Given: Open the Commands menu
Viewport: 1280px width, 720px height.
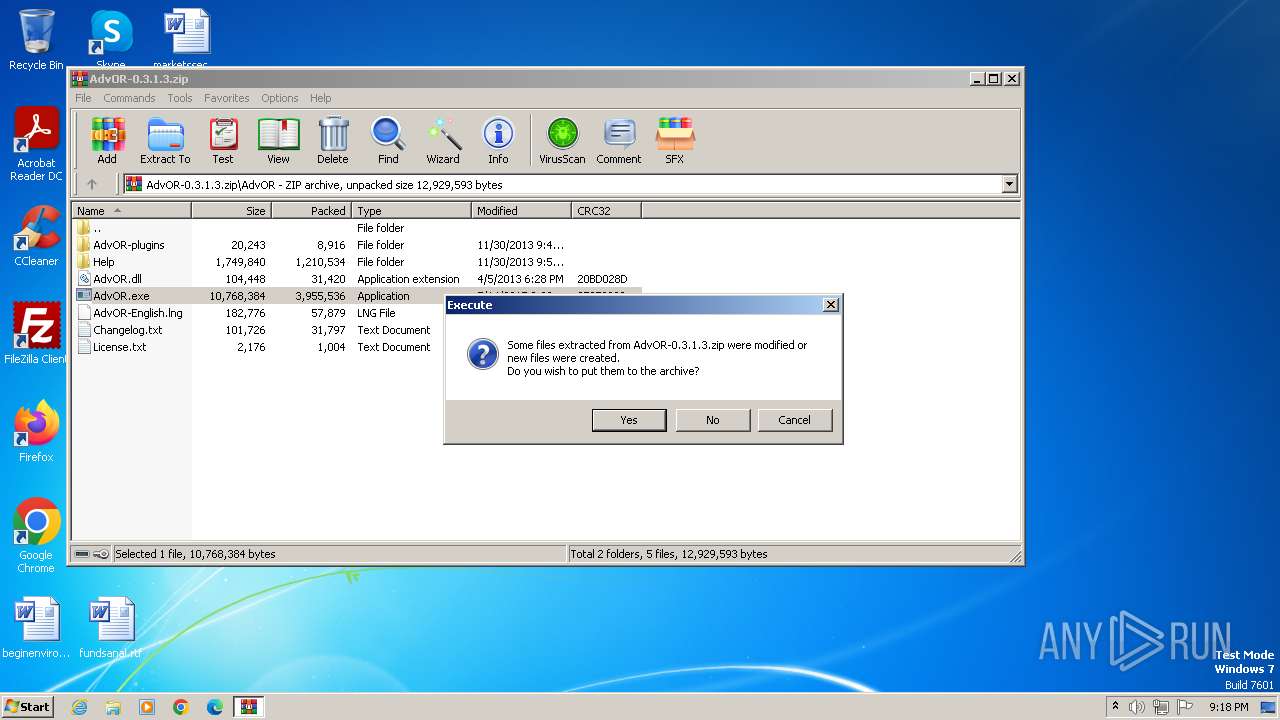Looking at the screenshot, I should click(129, 98).
